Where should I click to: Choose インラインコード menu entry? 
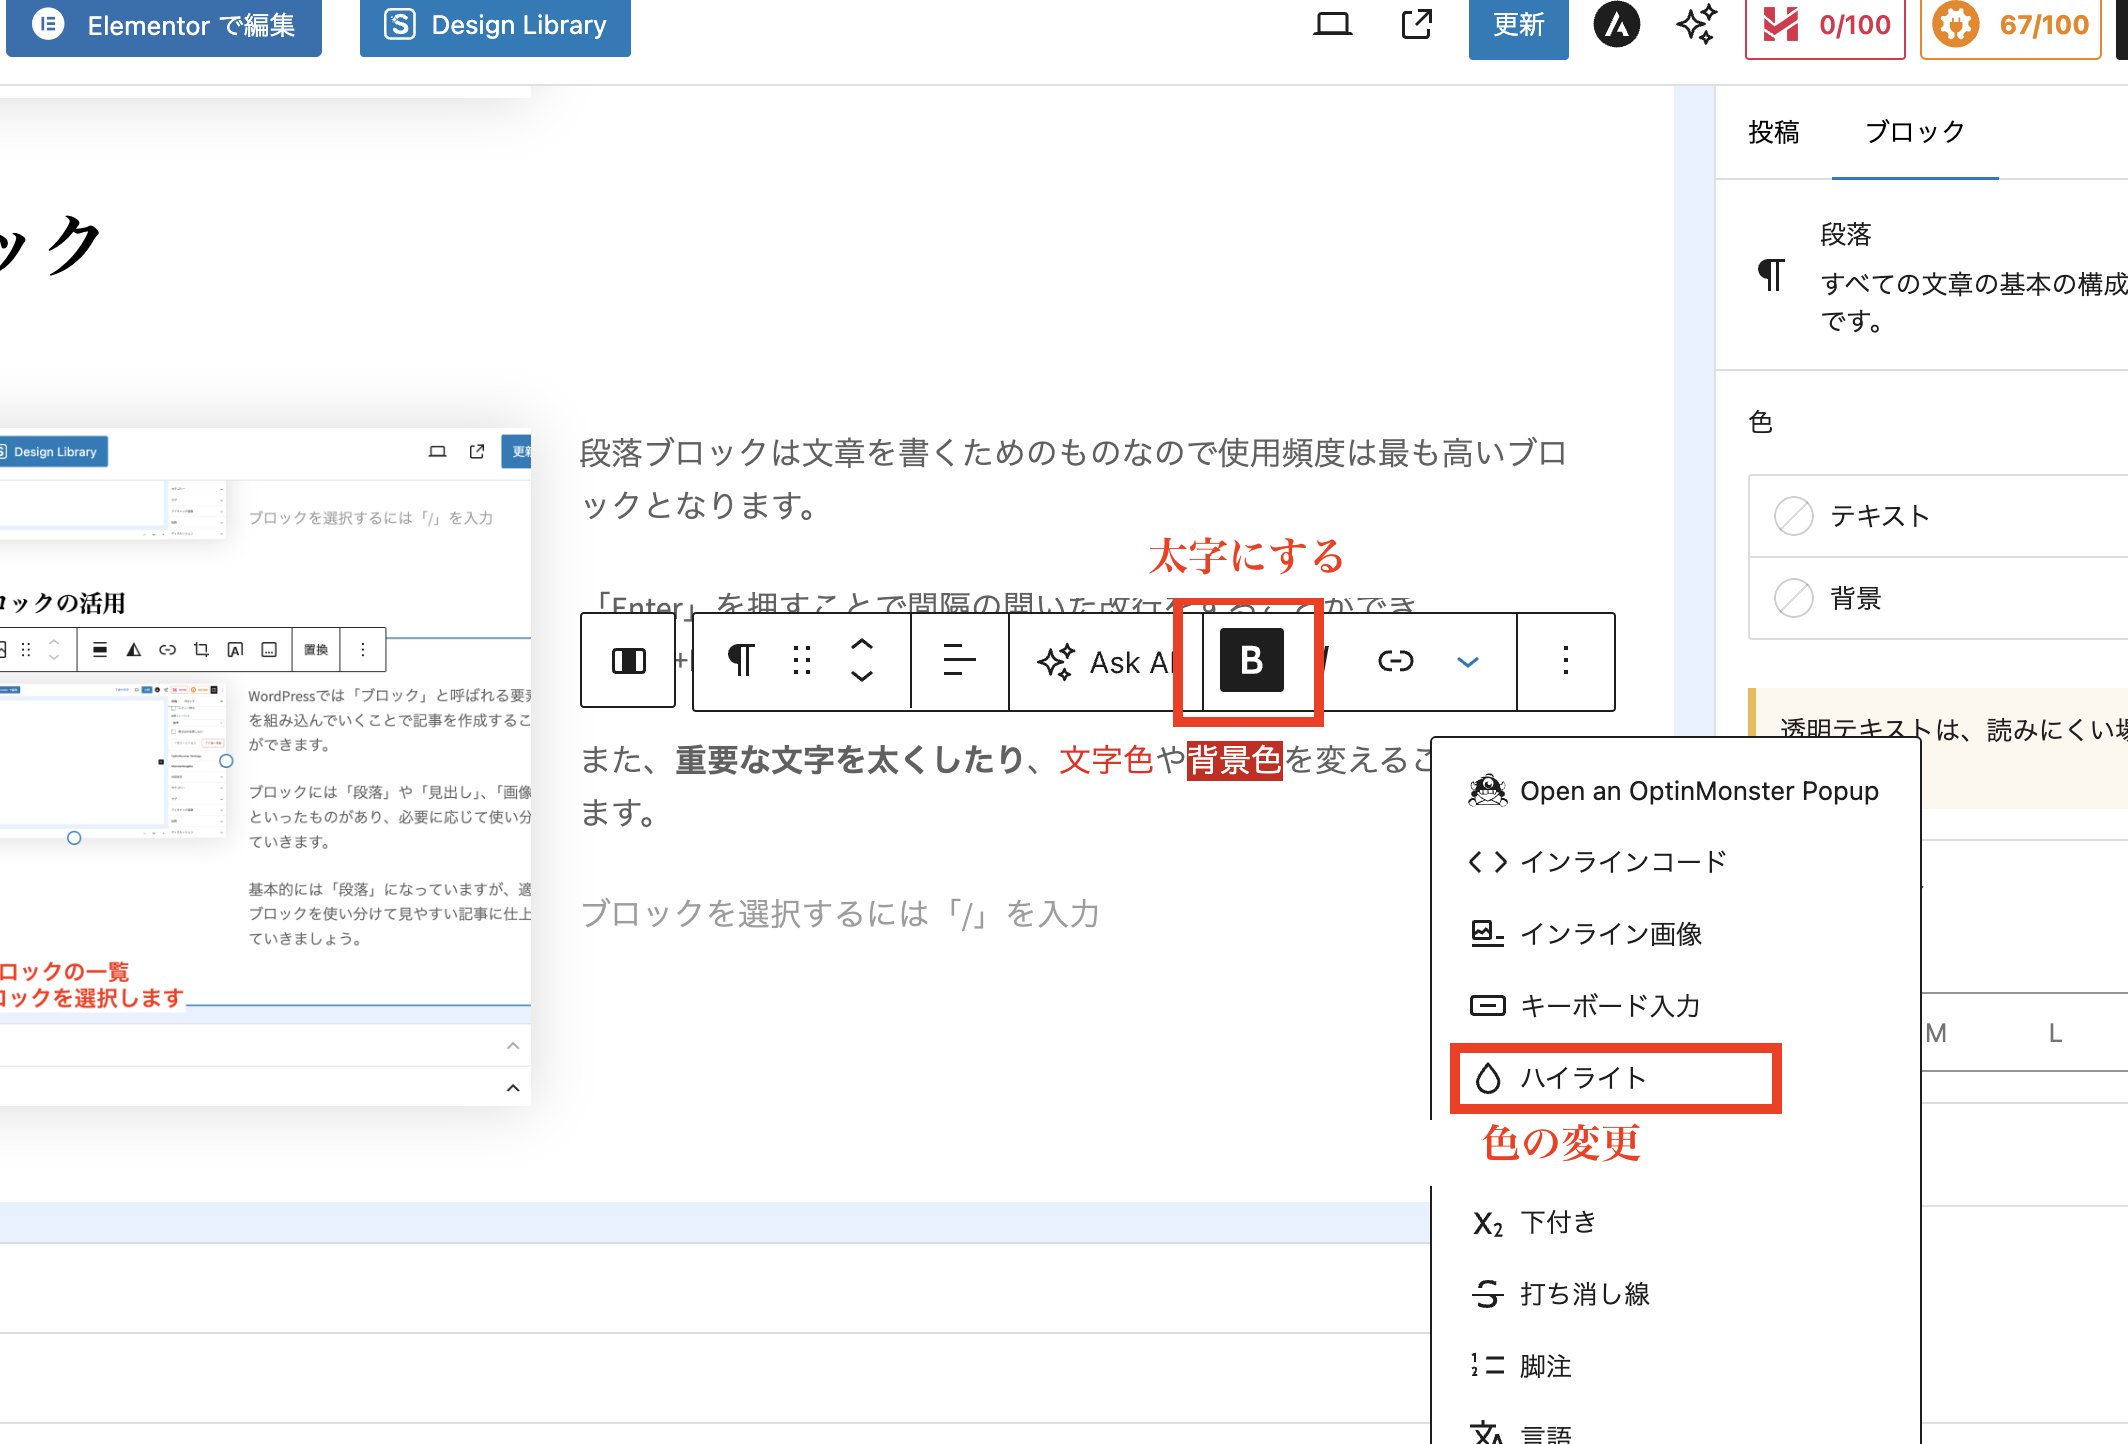click(x=1622, y=862)
